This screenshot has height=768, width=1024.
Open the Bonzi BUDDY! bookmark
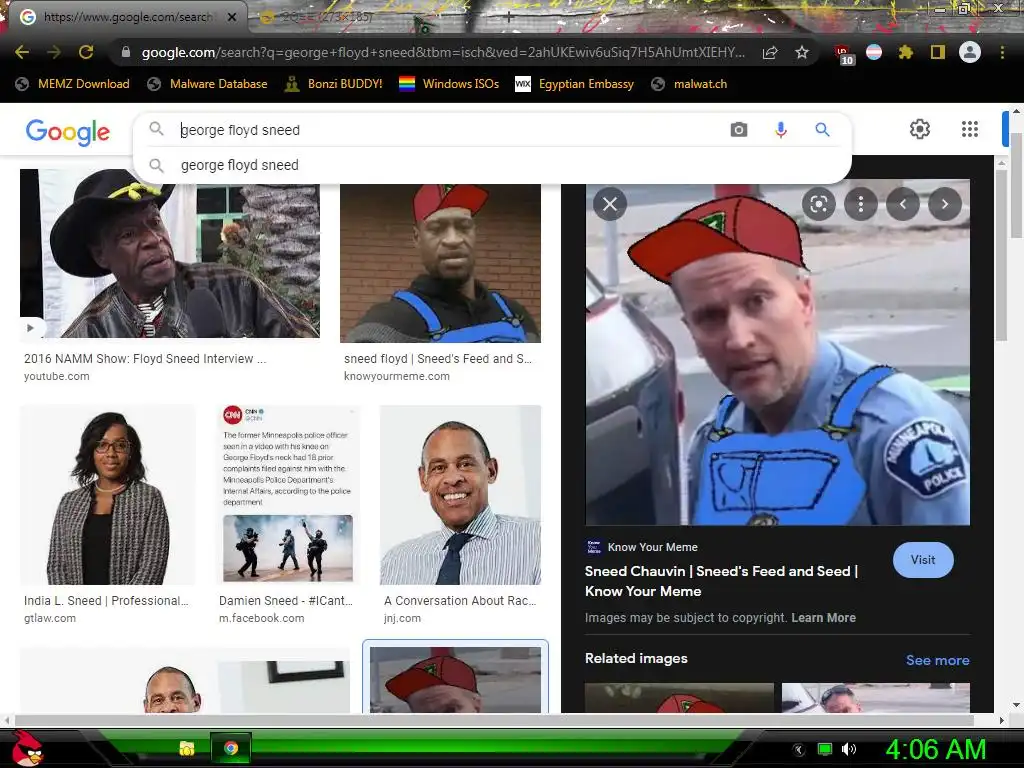pyautogui.click(x=334, y=84)
